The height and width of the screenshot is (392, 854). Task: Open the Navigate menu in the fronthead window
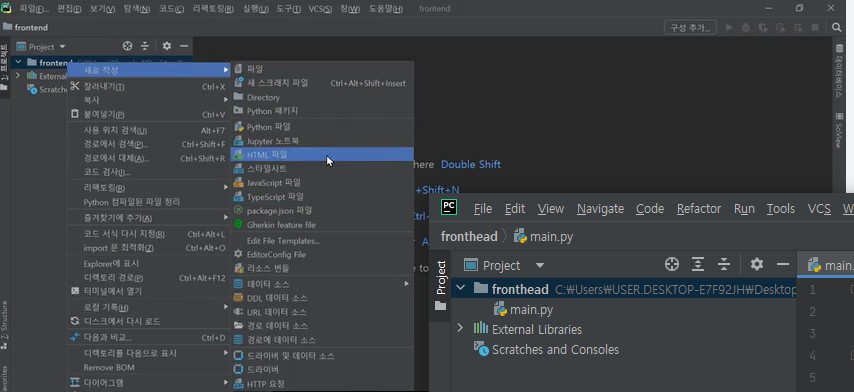pos(600,209)
